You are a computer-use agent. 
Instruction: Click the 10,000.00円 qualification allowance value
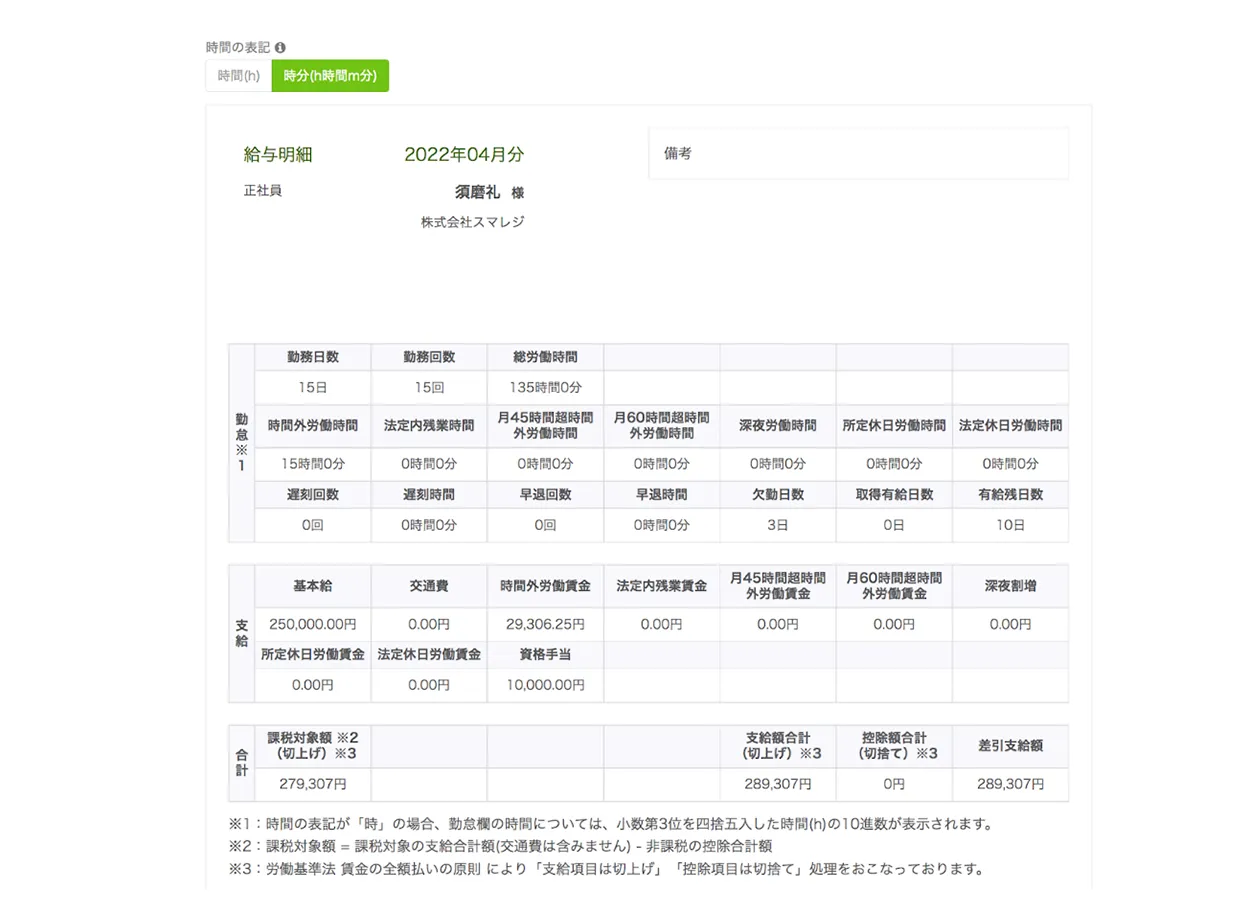tap(545, 685)
